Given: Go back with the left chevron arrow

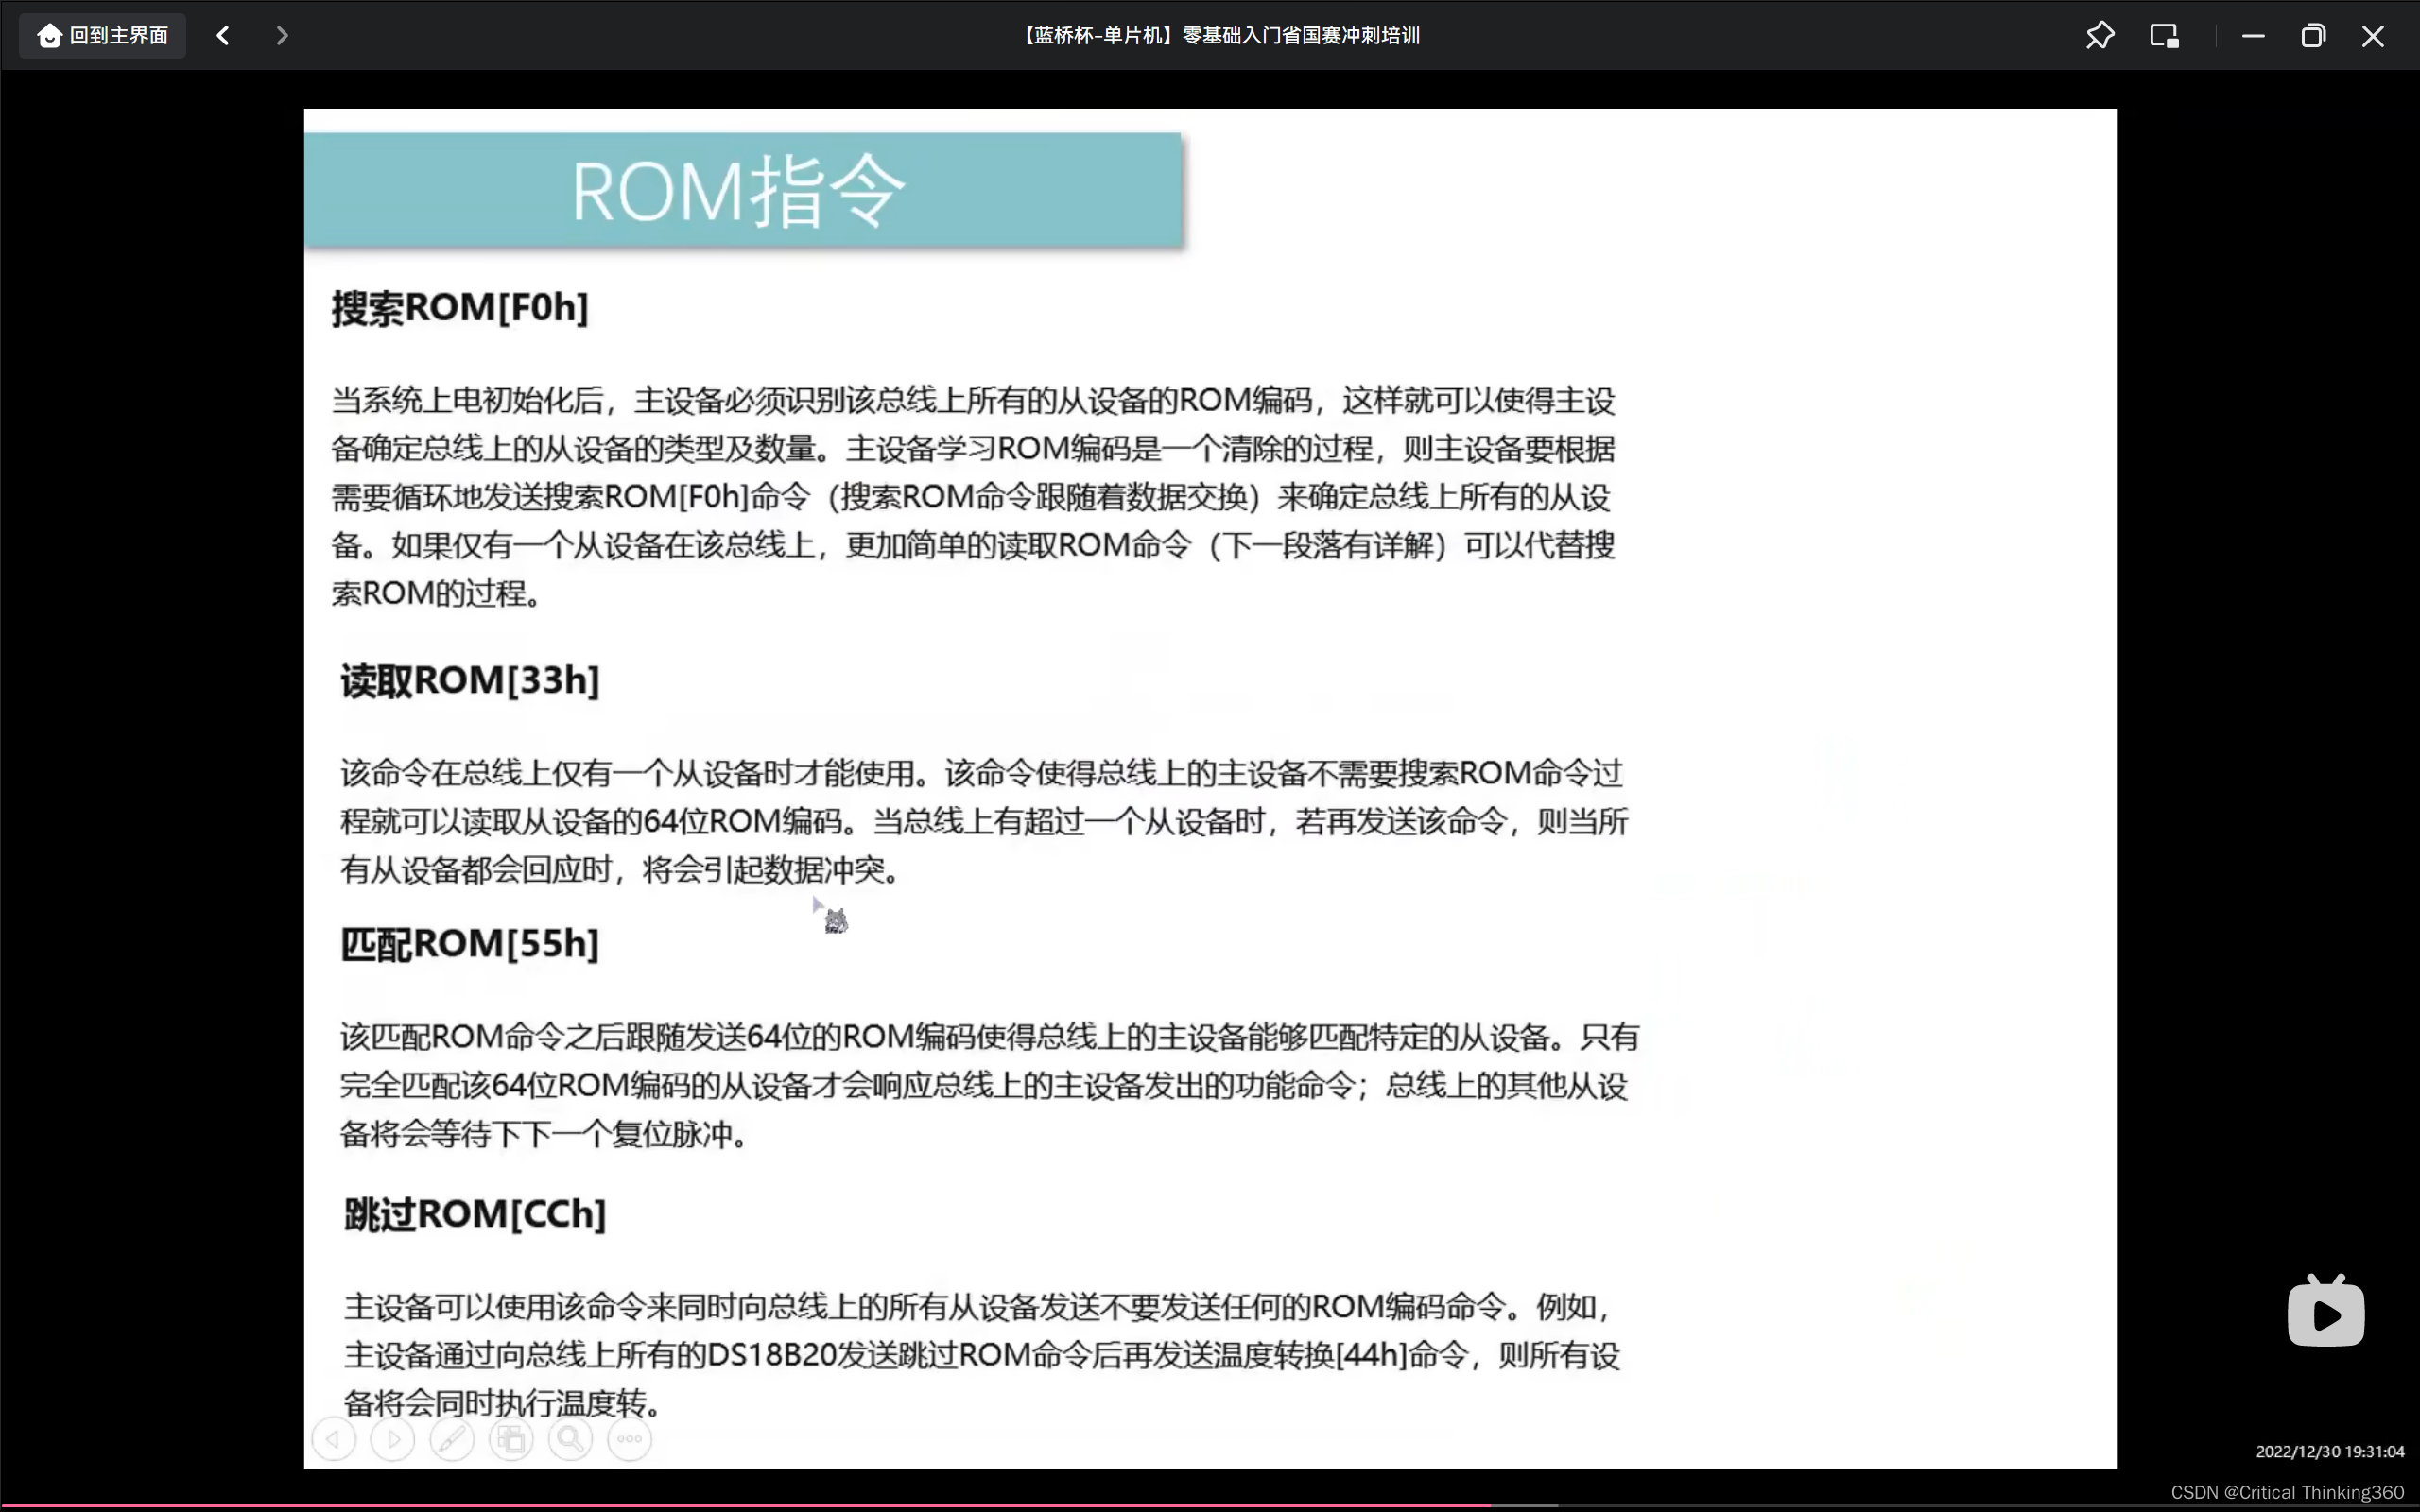Looking at the screenshot, I should click(223, 36).
